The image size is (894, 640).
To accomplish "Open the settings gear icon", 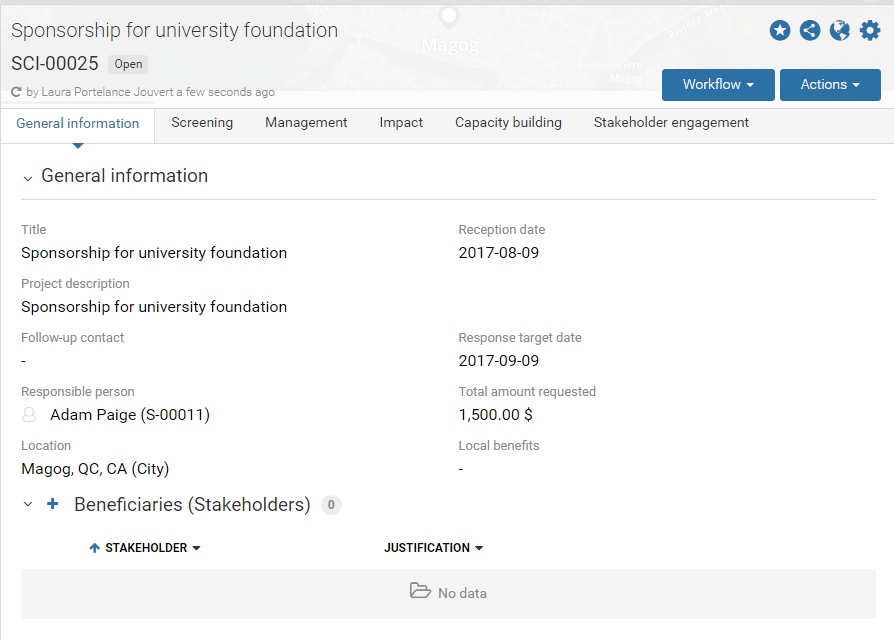I will 870,30.
